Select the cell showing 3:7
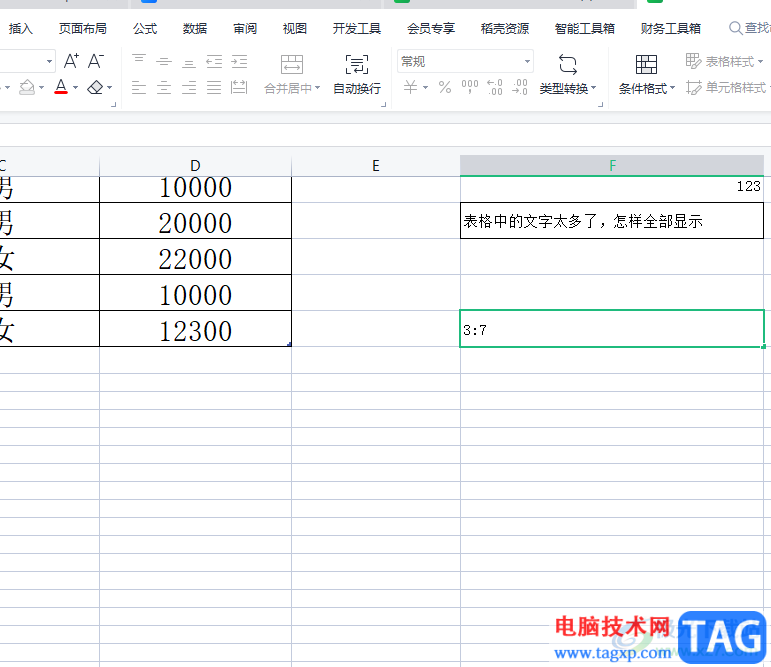Viewport: 771px width, 667px height. coord(612,329)
